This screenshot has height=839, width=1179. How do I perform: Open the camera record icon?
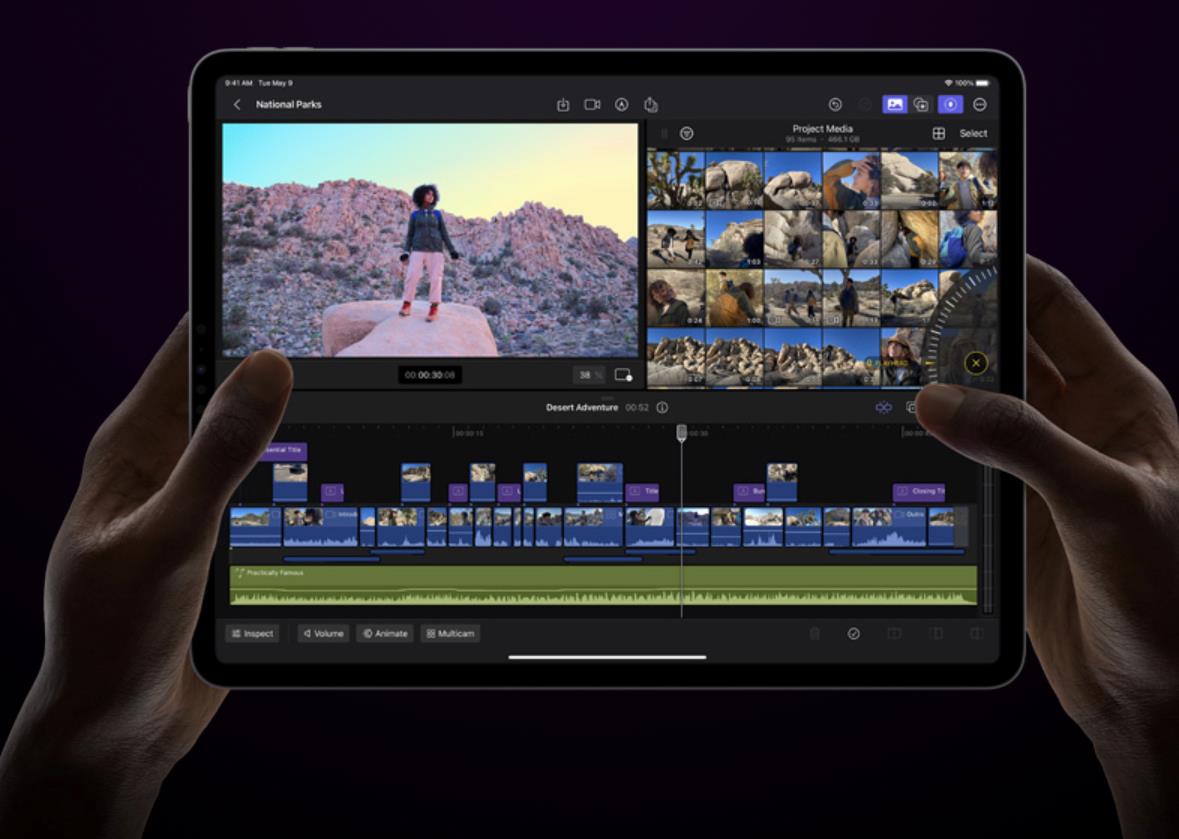coord(592,105)
